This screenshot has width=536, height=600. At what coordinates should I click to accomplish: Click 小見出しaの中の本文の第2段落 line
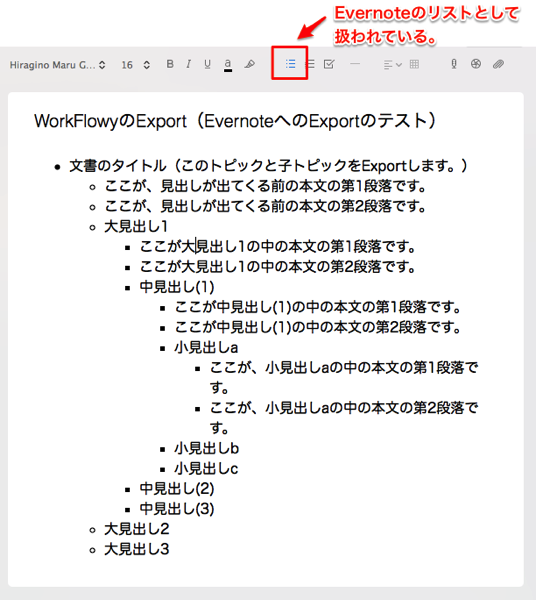[x=344, y=418]
